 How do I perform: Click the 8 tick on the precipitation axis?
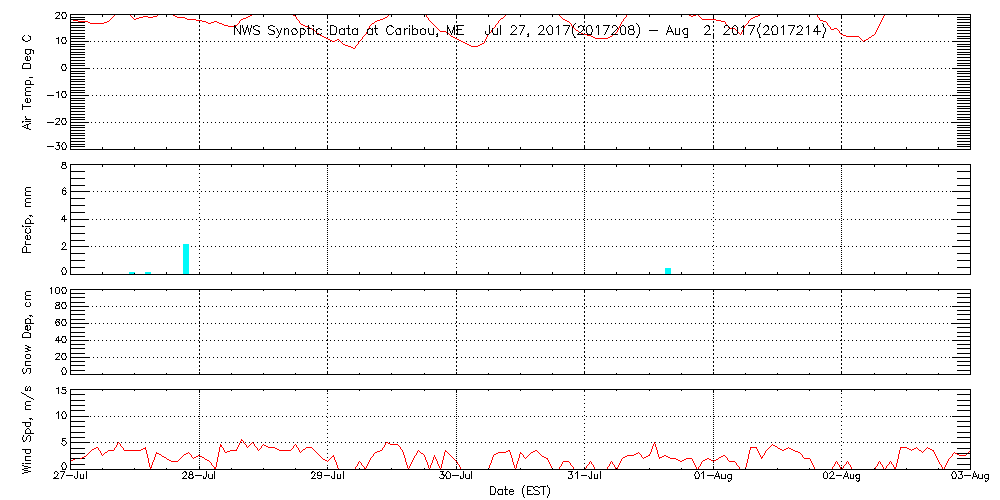coord(63,165)
